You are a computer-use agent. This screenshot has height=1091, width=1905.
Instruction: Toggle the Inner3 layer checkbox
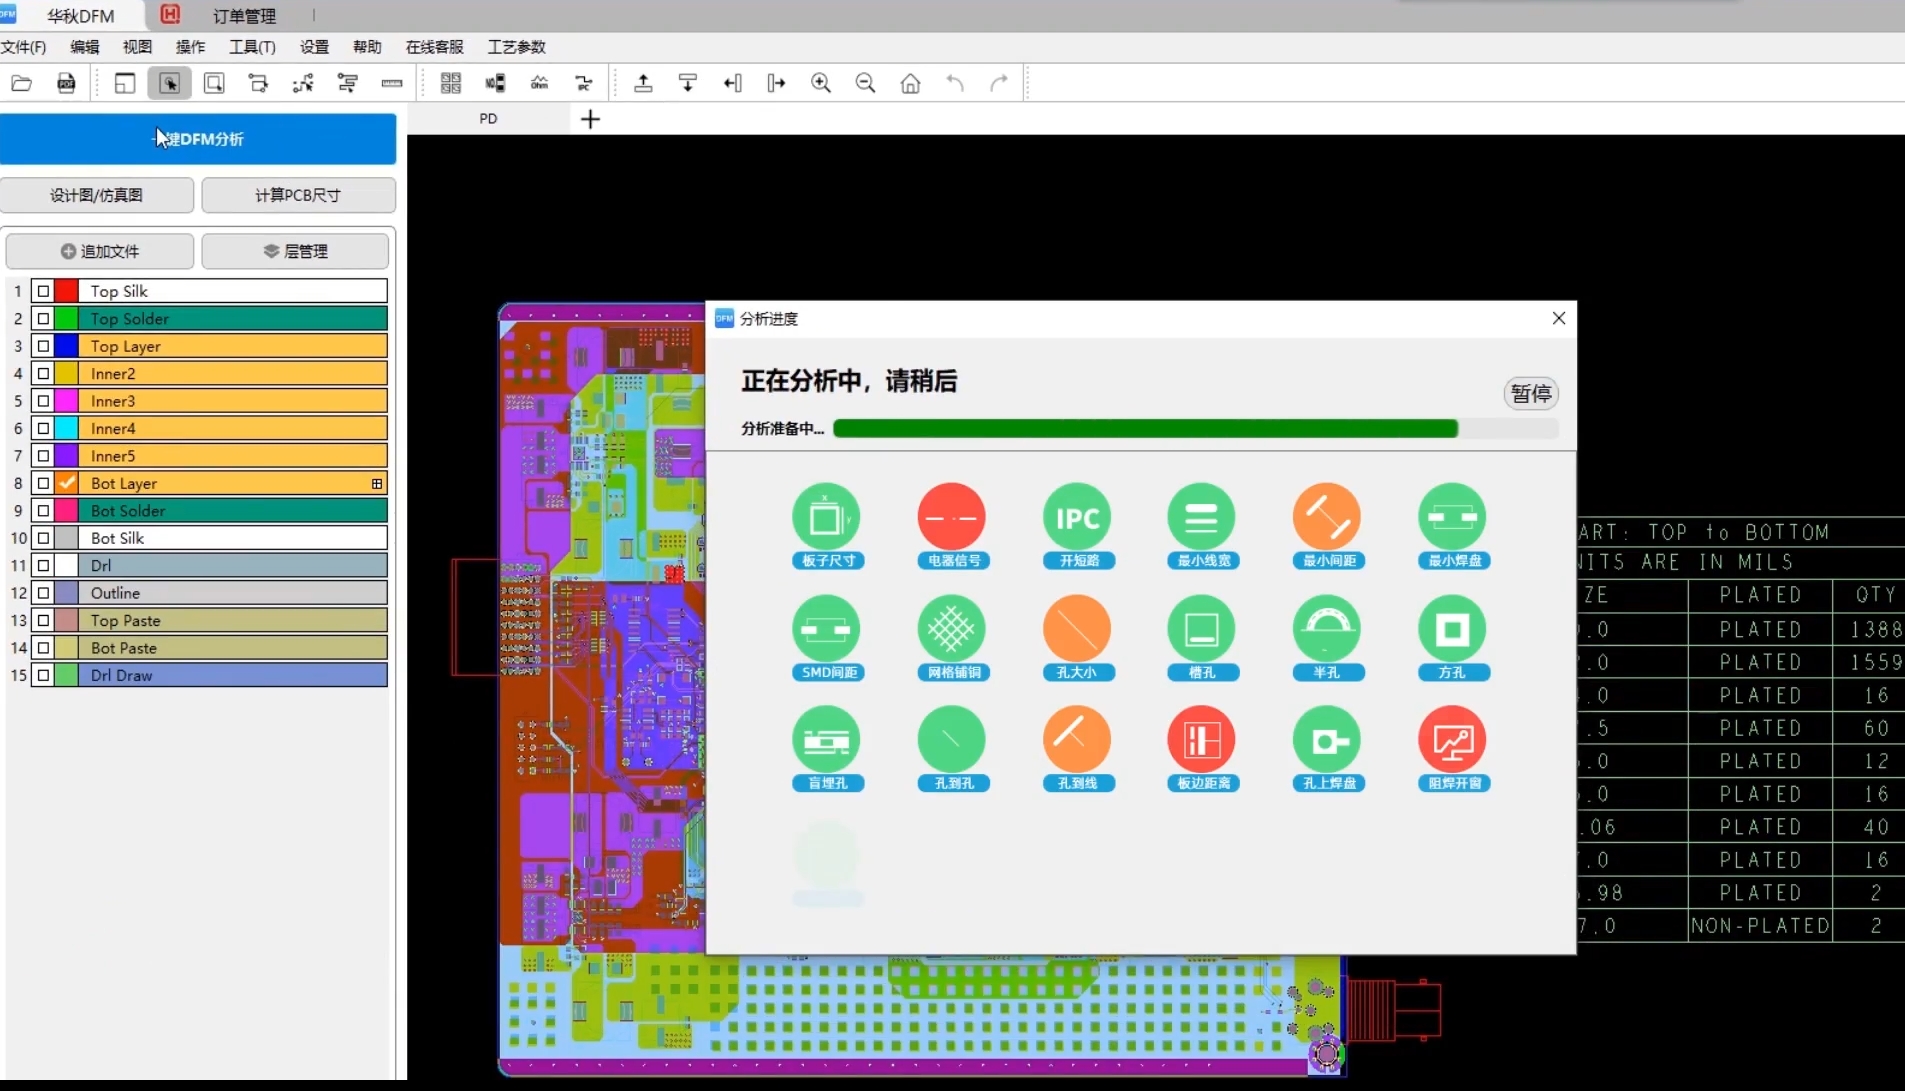tap(43, 401)
